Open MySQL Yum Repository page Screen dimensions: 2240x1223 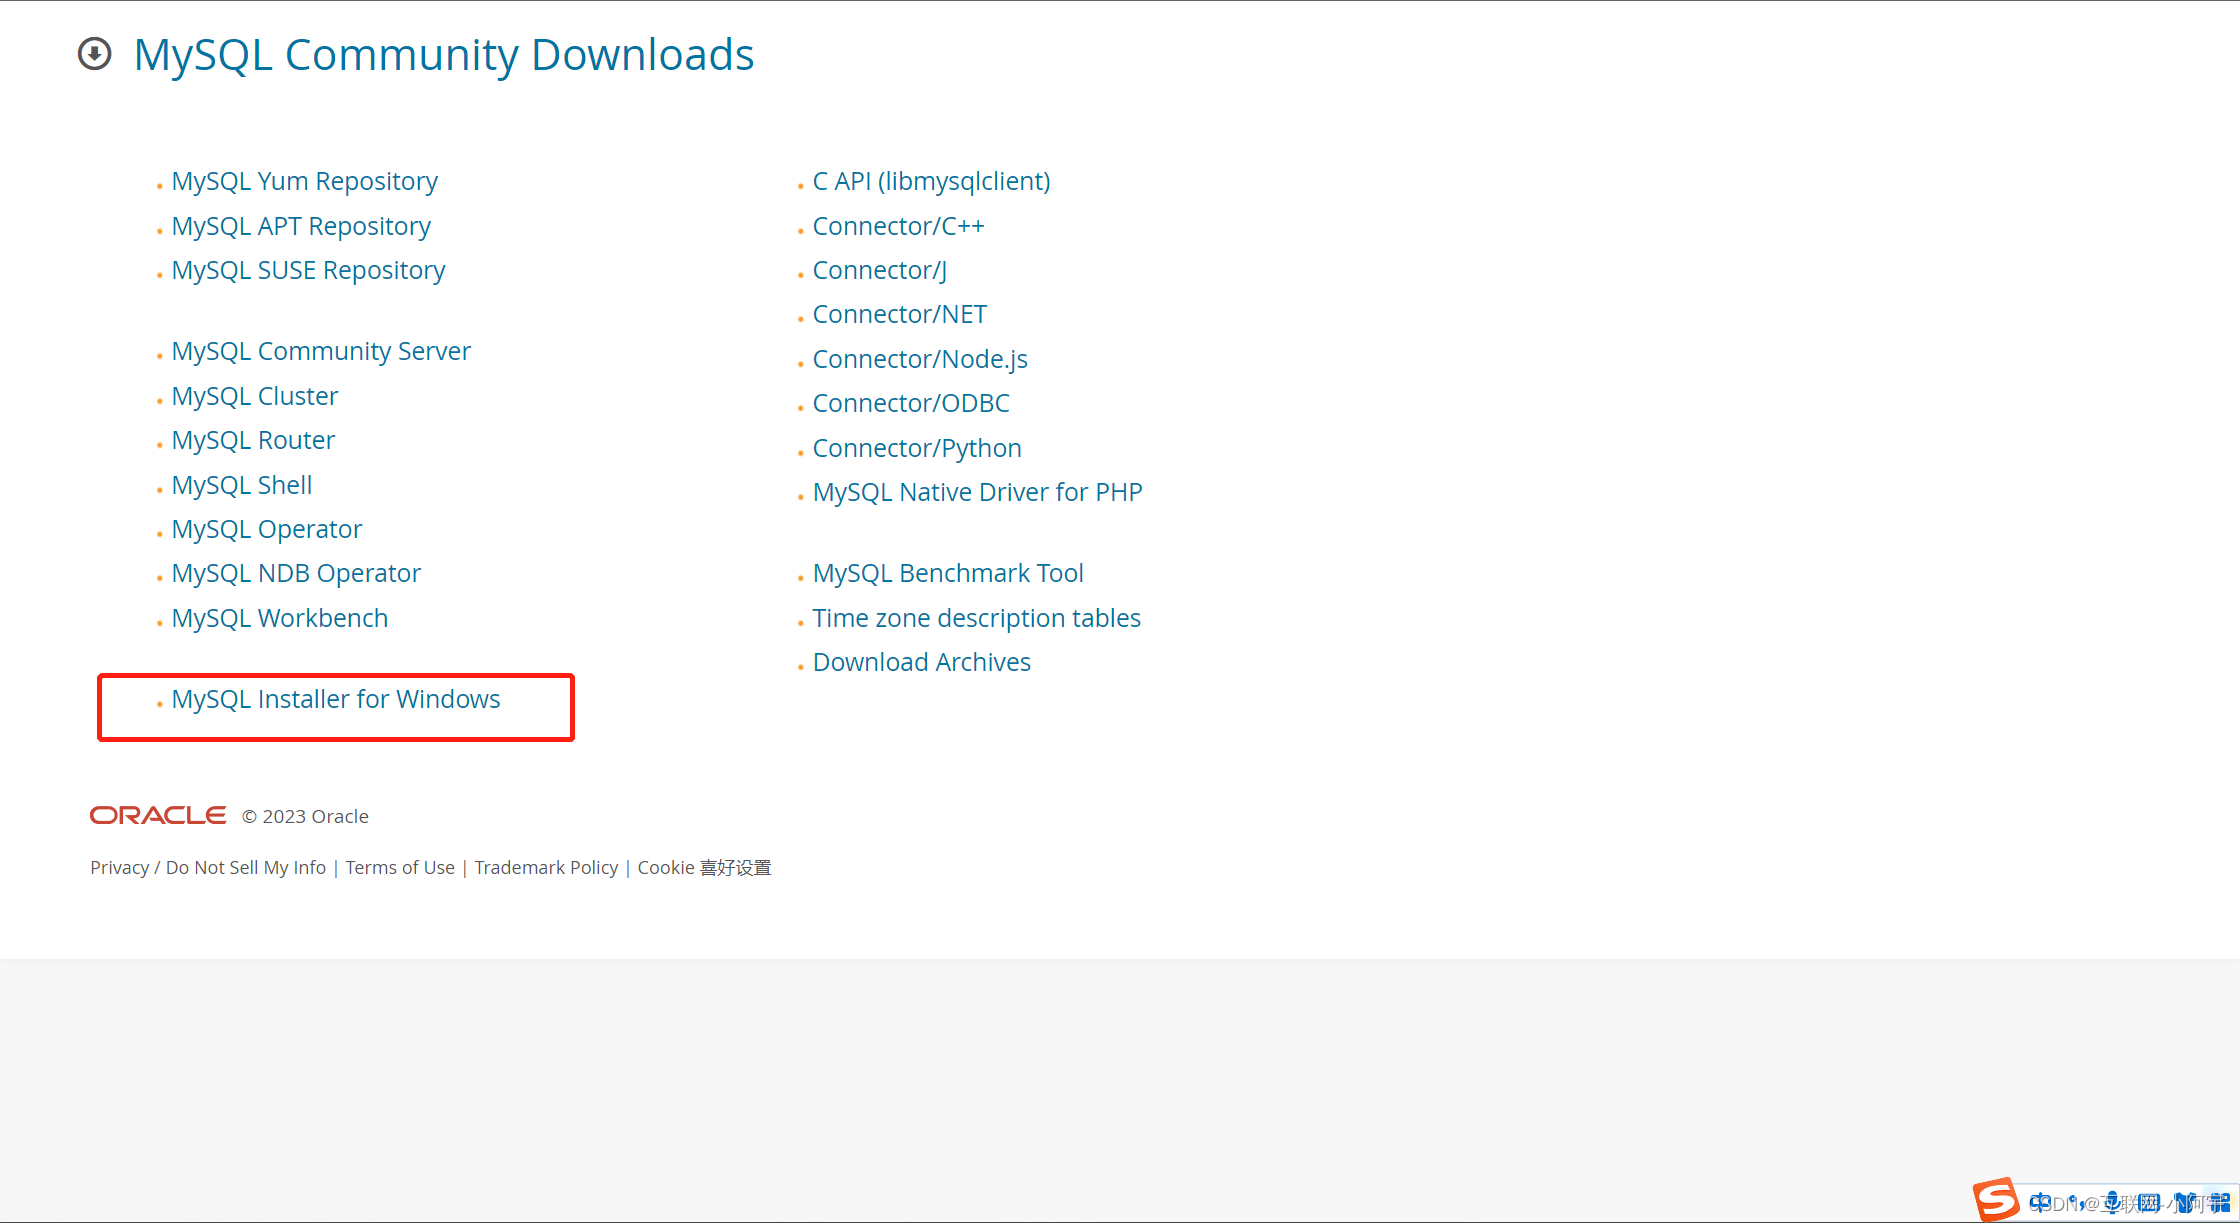coord(304,179)
